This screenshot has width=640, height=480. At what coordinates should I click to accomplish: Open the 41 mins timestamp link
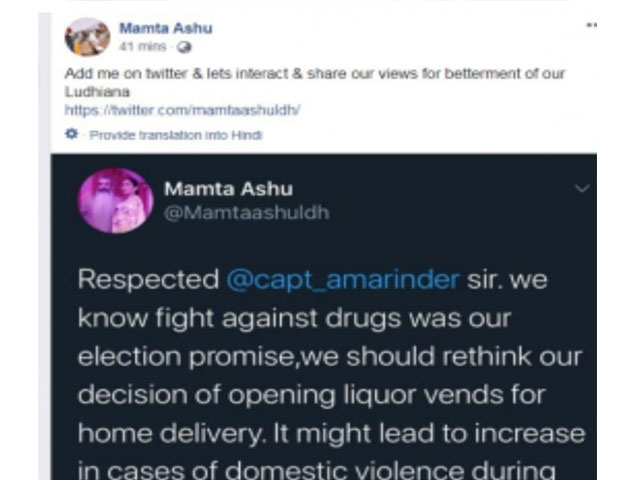142,47
